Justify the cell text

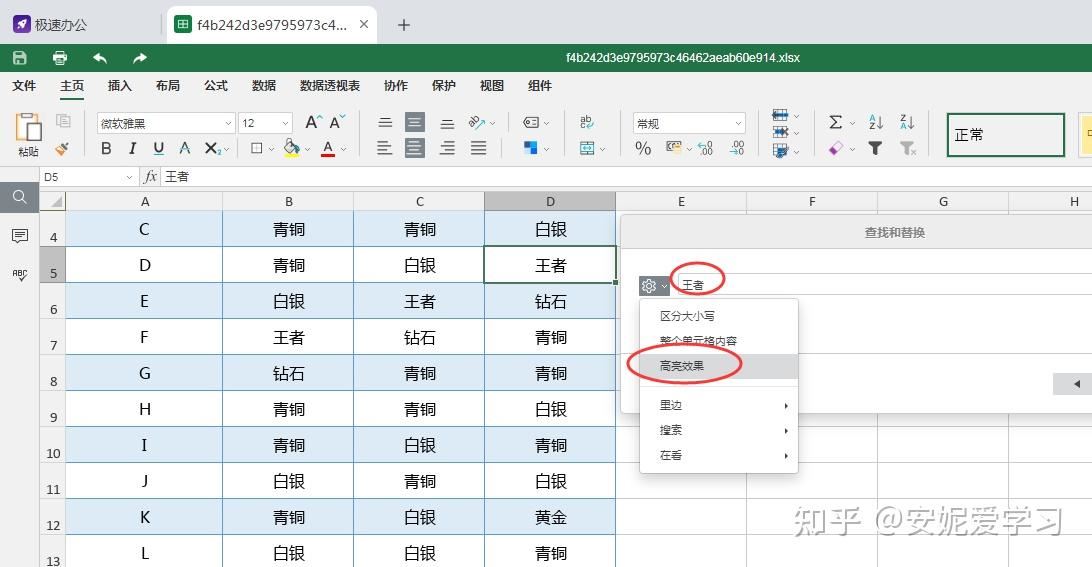(x=478, y=148)
